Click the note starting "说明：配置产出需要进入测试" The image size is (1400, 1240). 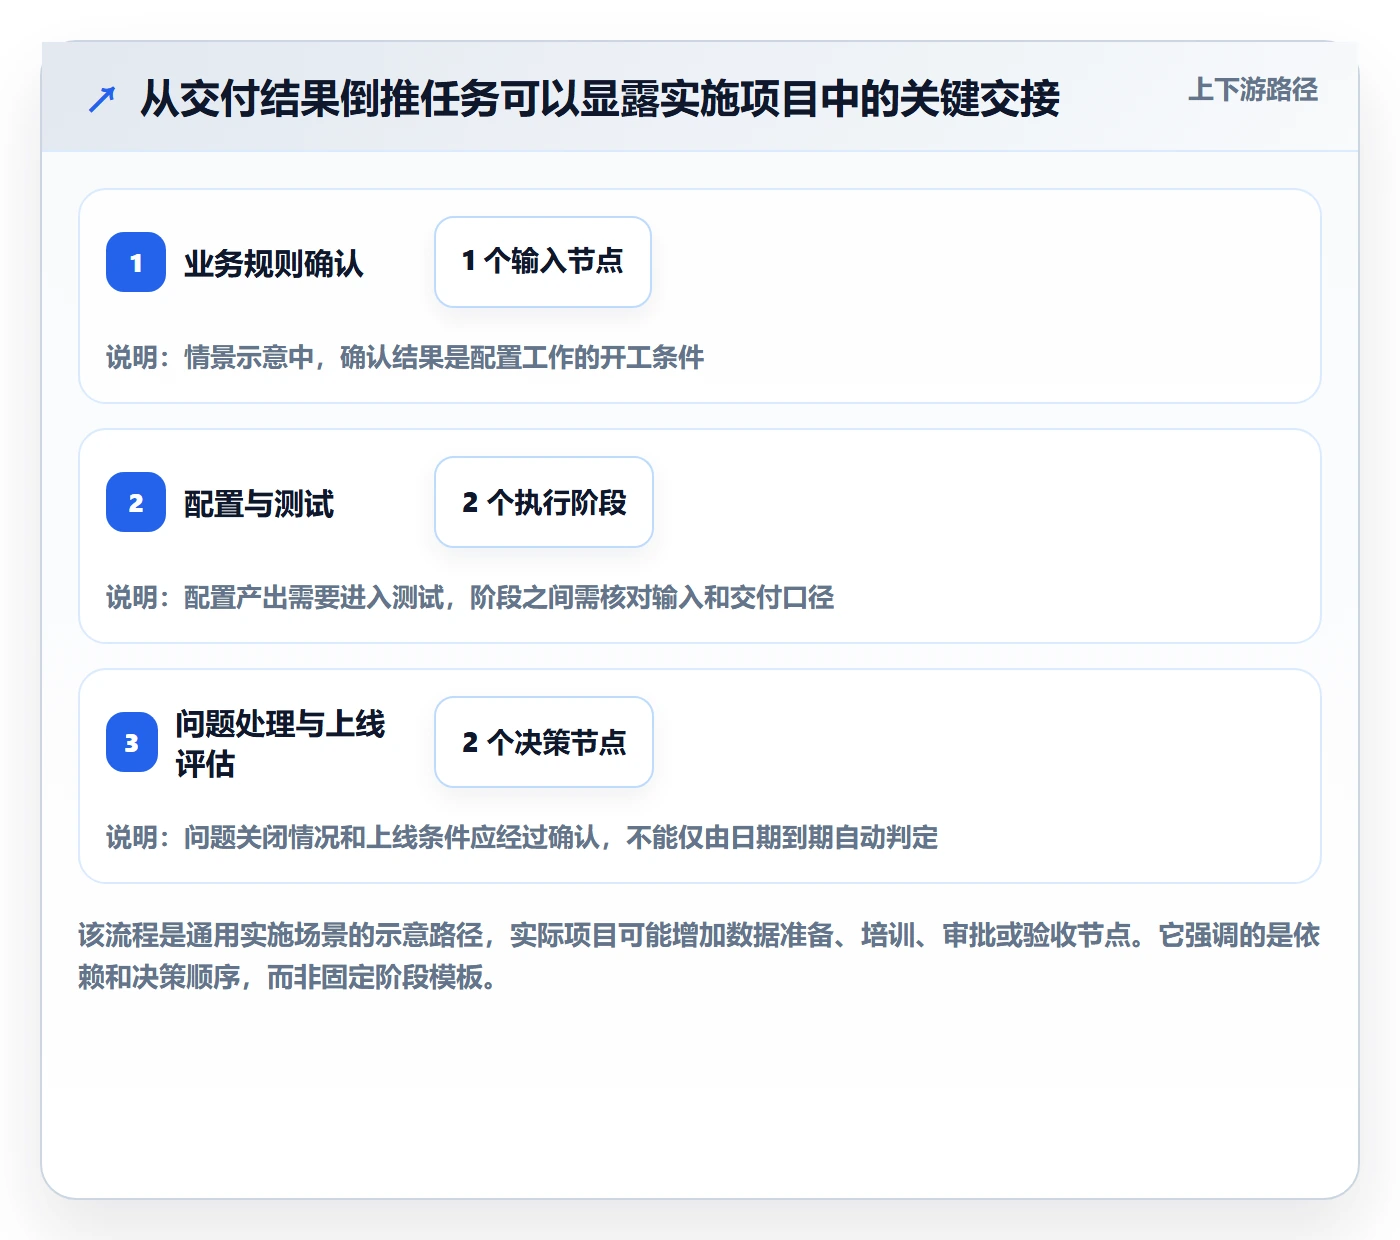(x=470, y=597)
